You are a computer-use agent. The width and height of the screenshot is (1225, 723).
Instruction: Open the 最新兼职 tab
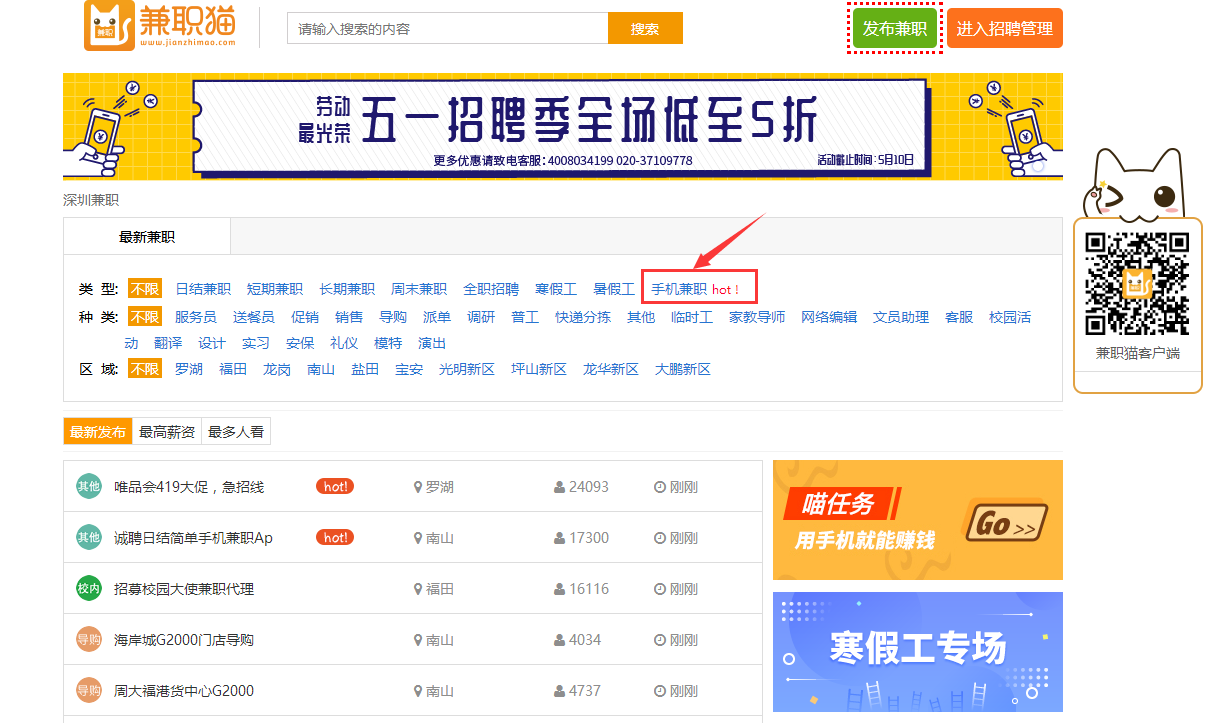coord(147,237)
